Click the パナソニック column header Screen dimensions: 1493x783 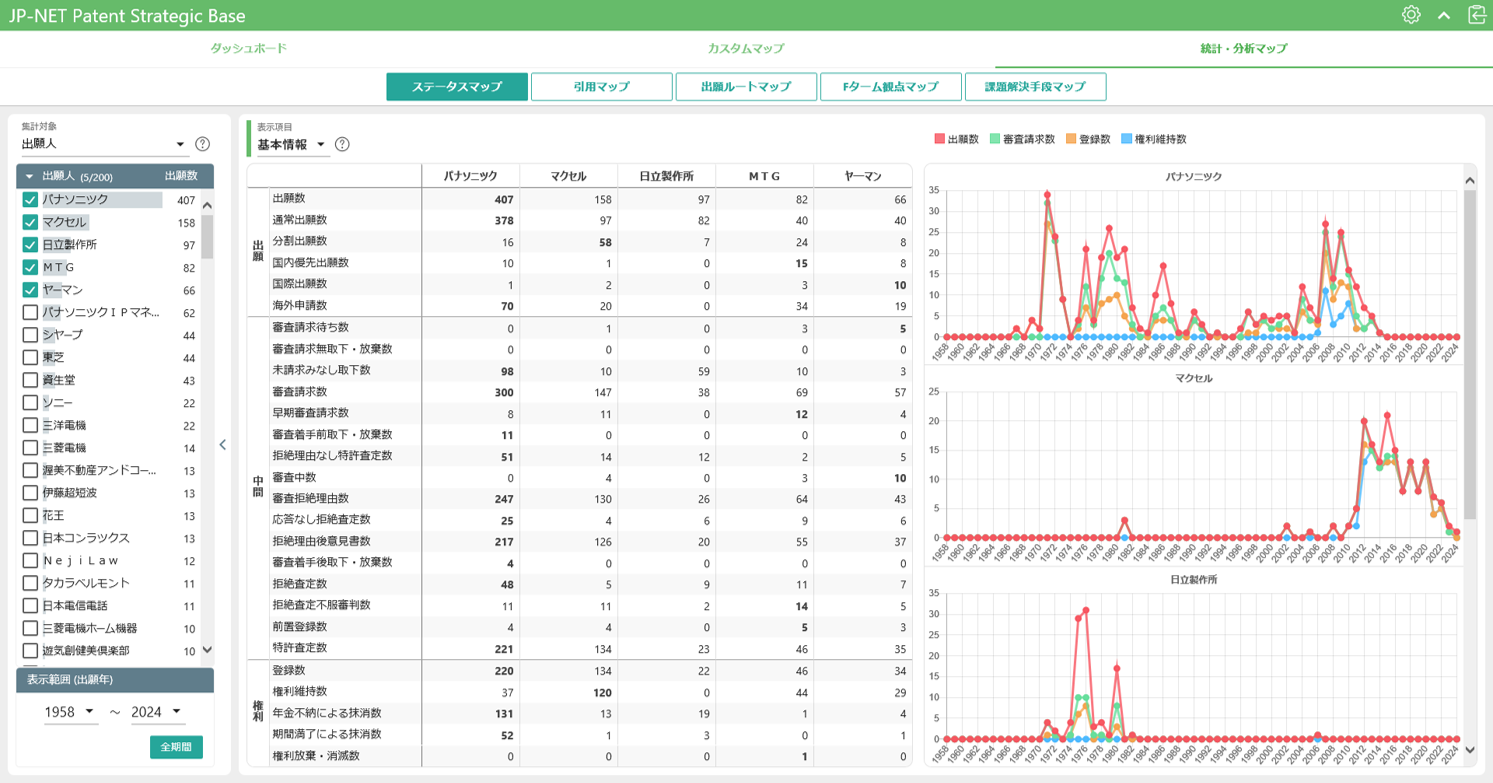click(x=470, y=176)
